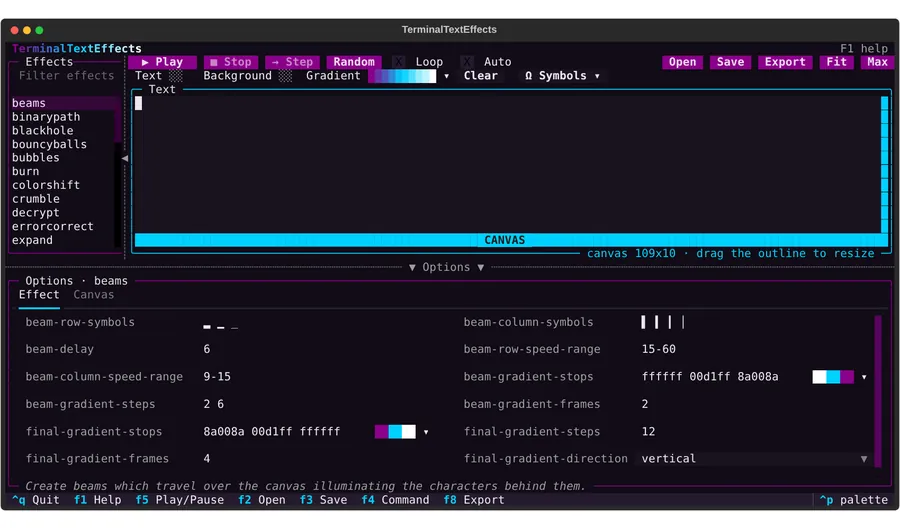Select the crumble effect
900x529 pixels.
[63, 199]
